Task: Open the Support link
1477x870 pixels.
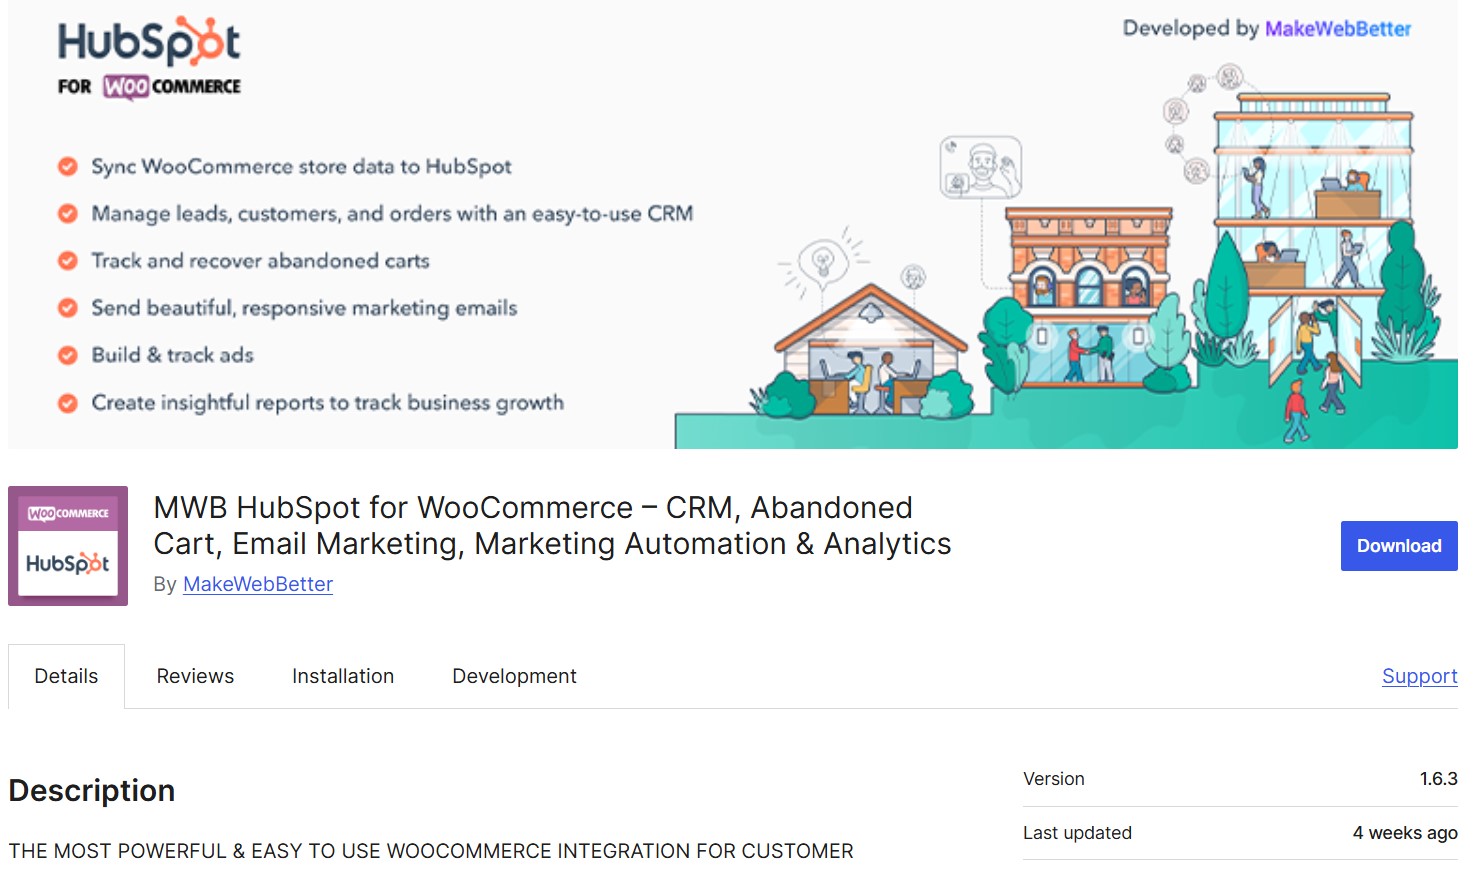Action: (x=1419, y=676)
